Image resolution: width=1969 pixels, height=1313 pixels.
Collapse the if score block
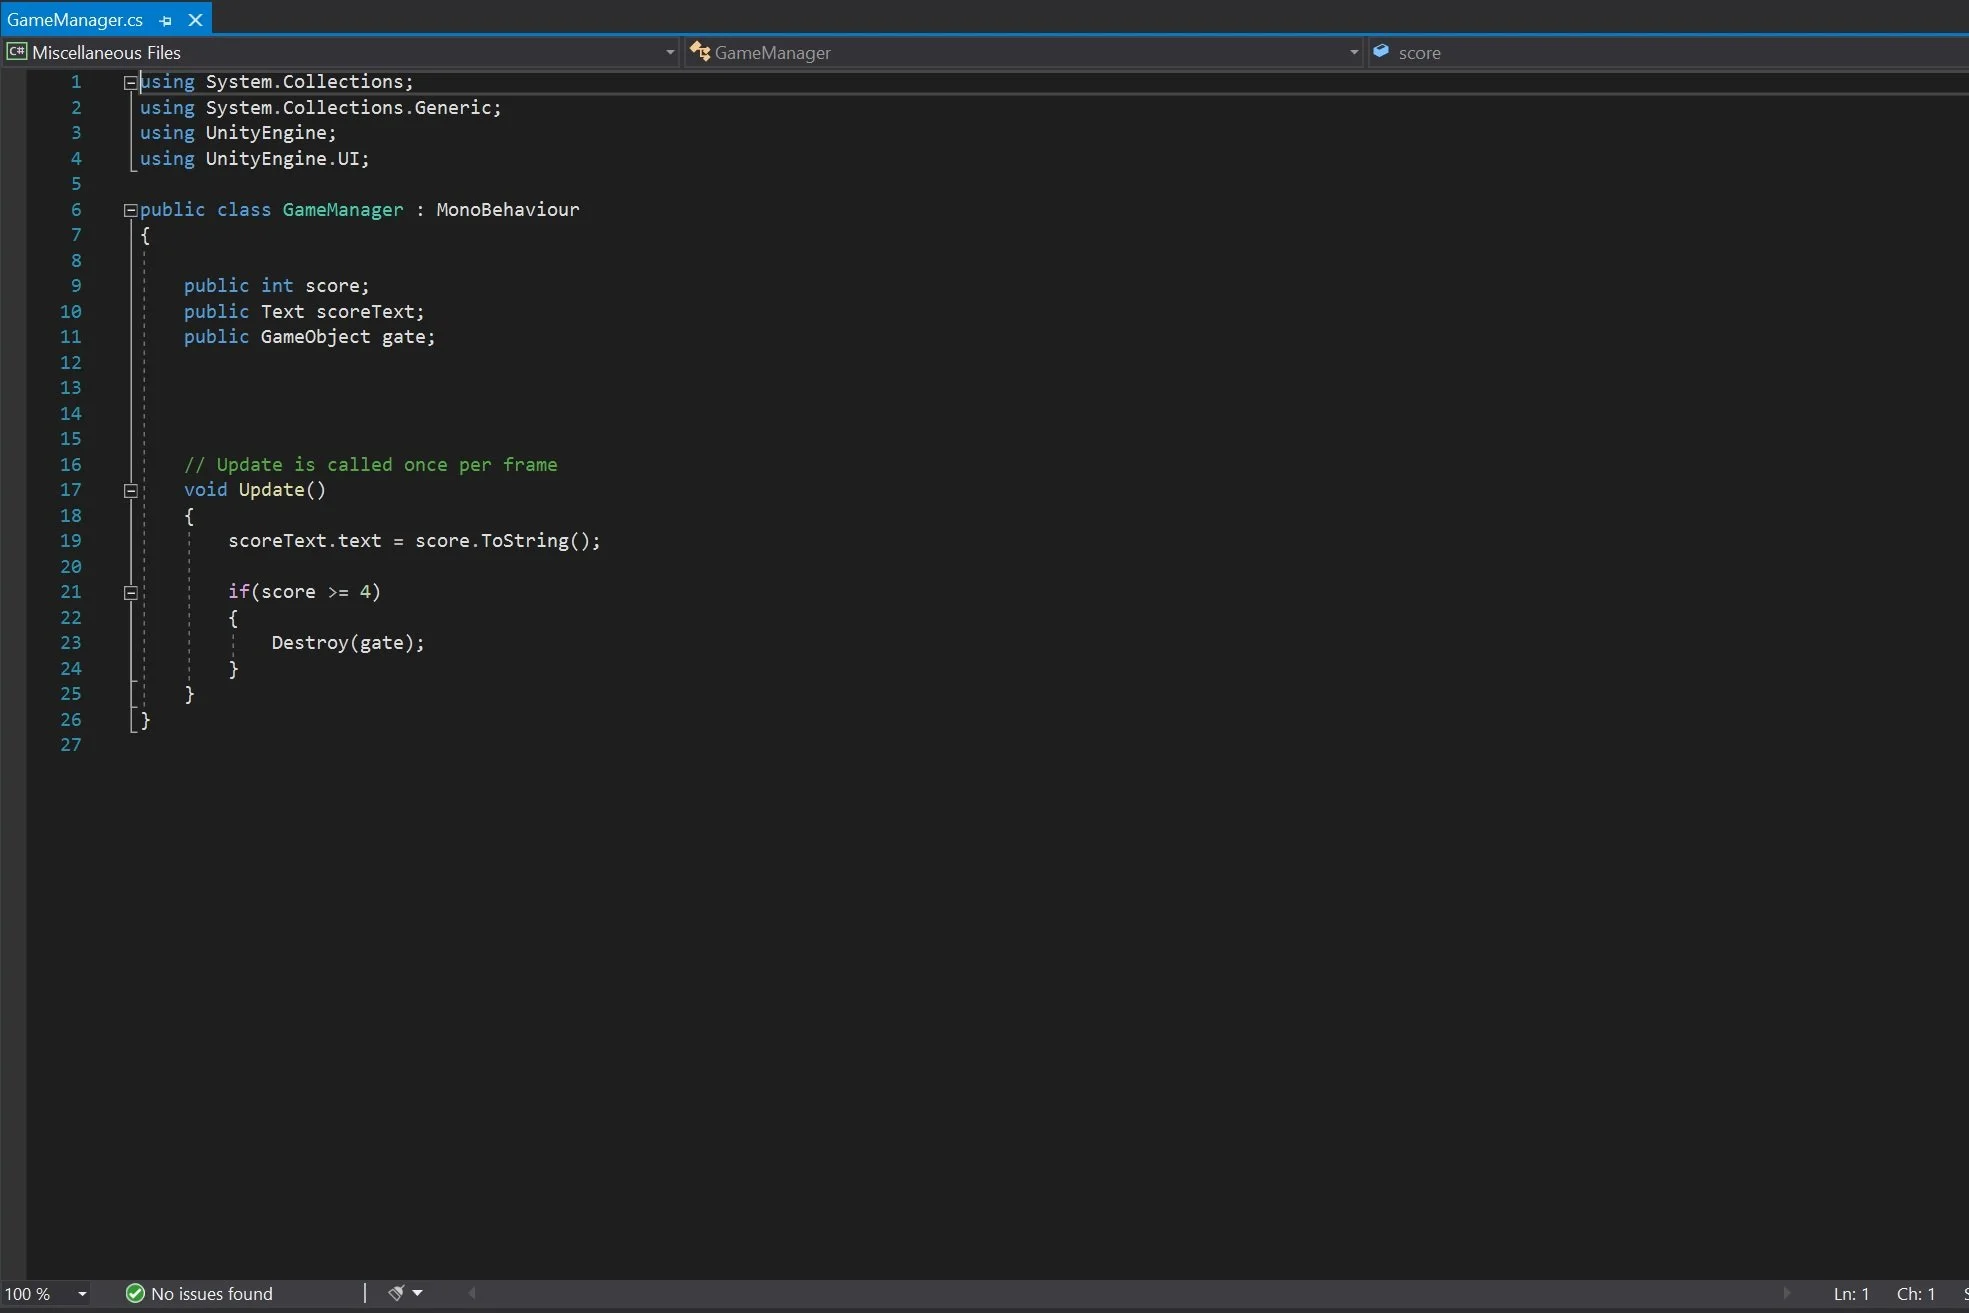click(130, 592)
